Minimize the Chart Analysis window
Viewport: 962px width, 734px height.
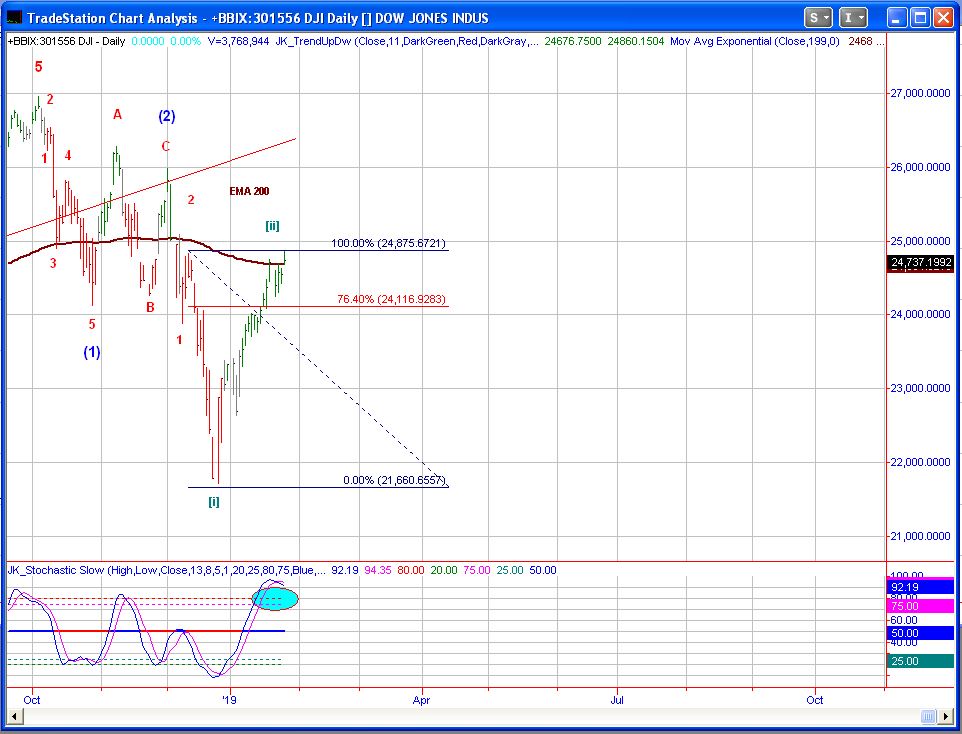(x=897, y=18)
